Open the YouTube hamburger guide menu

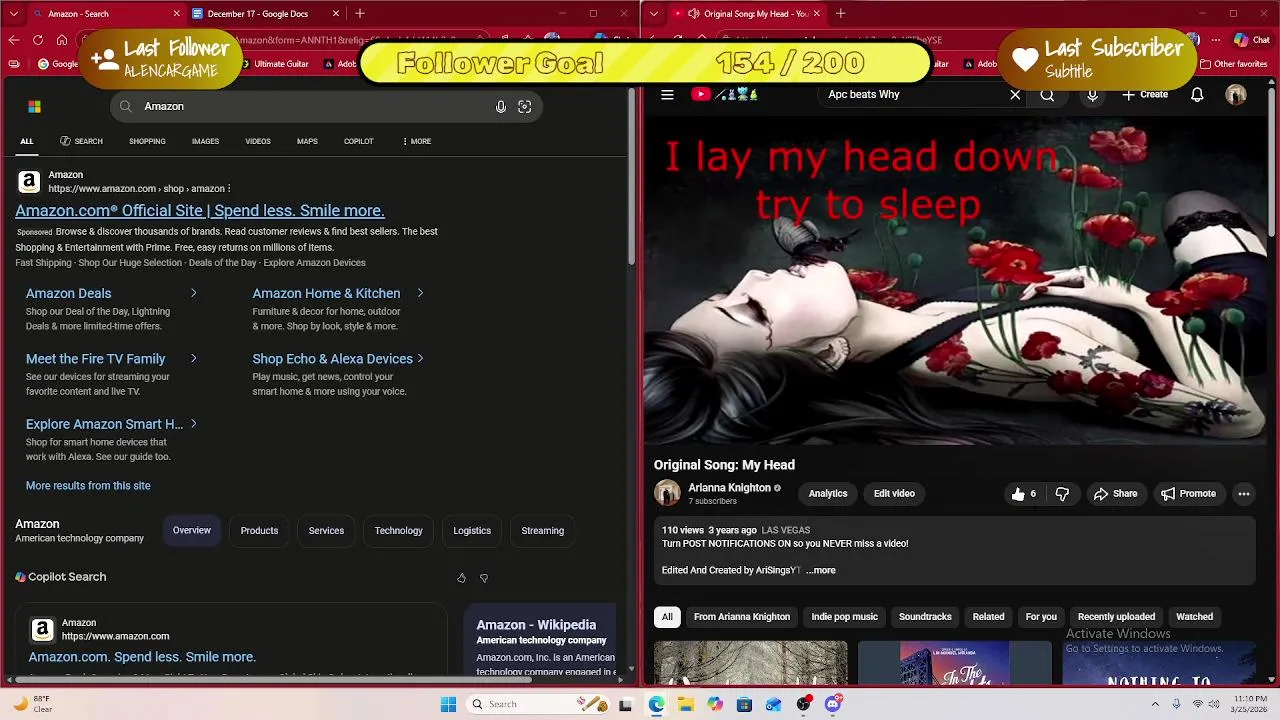667,95
